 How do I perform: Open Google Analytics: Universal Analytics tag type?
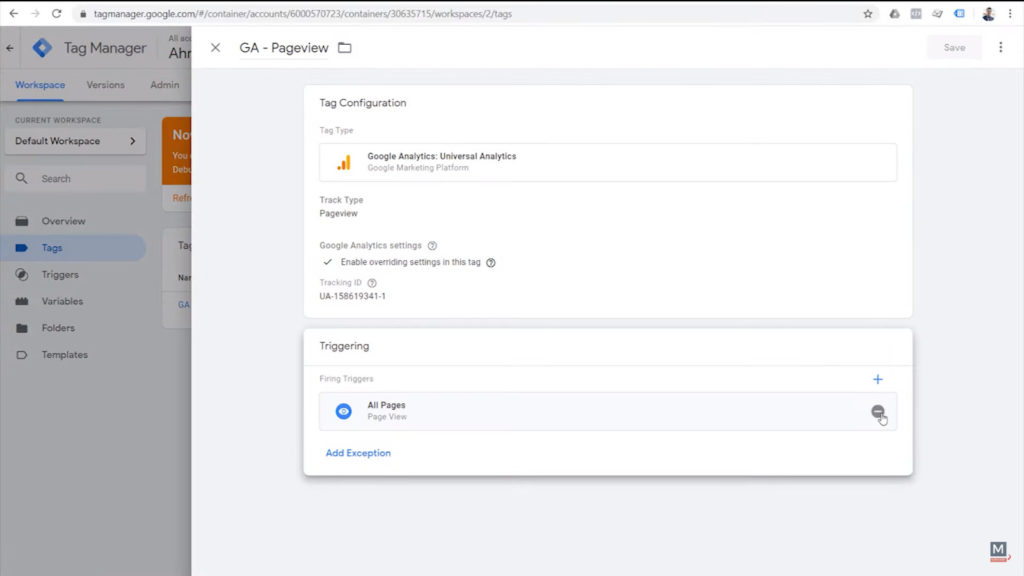[x=607, y=162]
